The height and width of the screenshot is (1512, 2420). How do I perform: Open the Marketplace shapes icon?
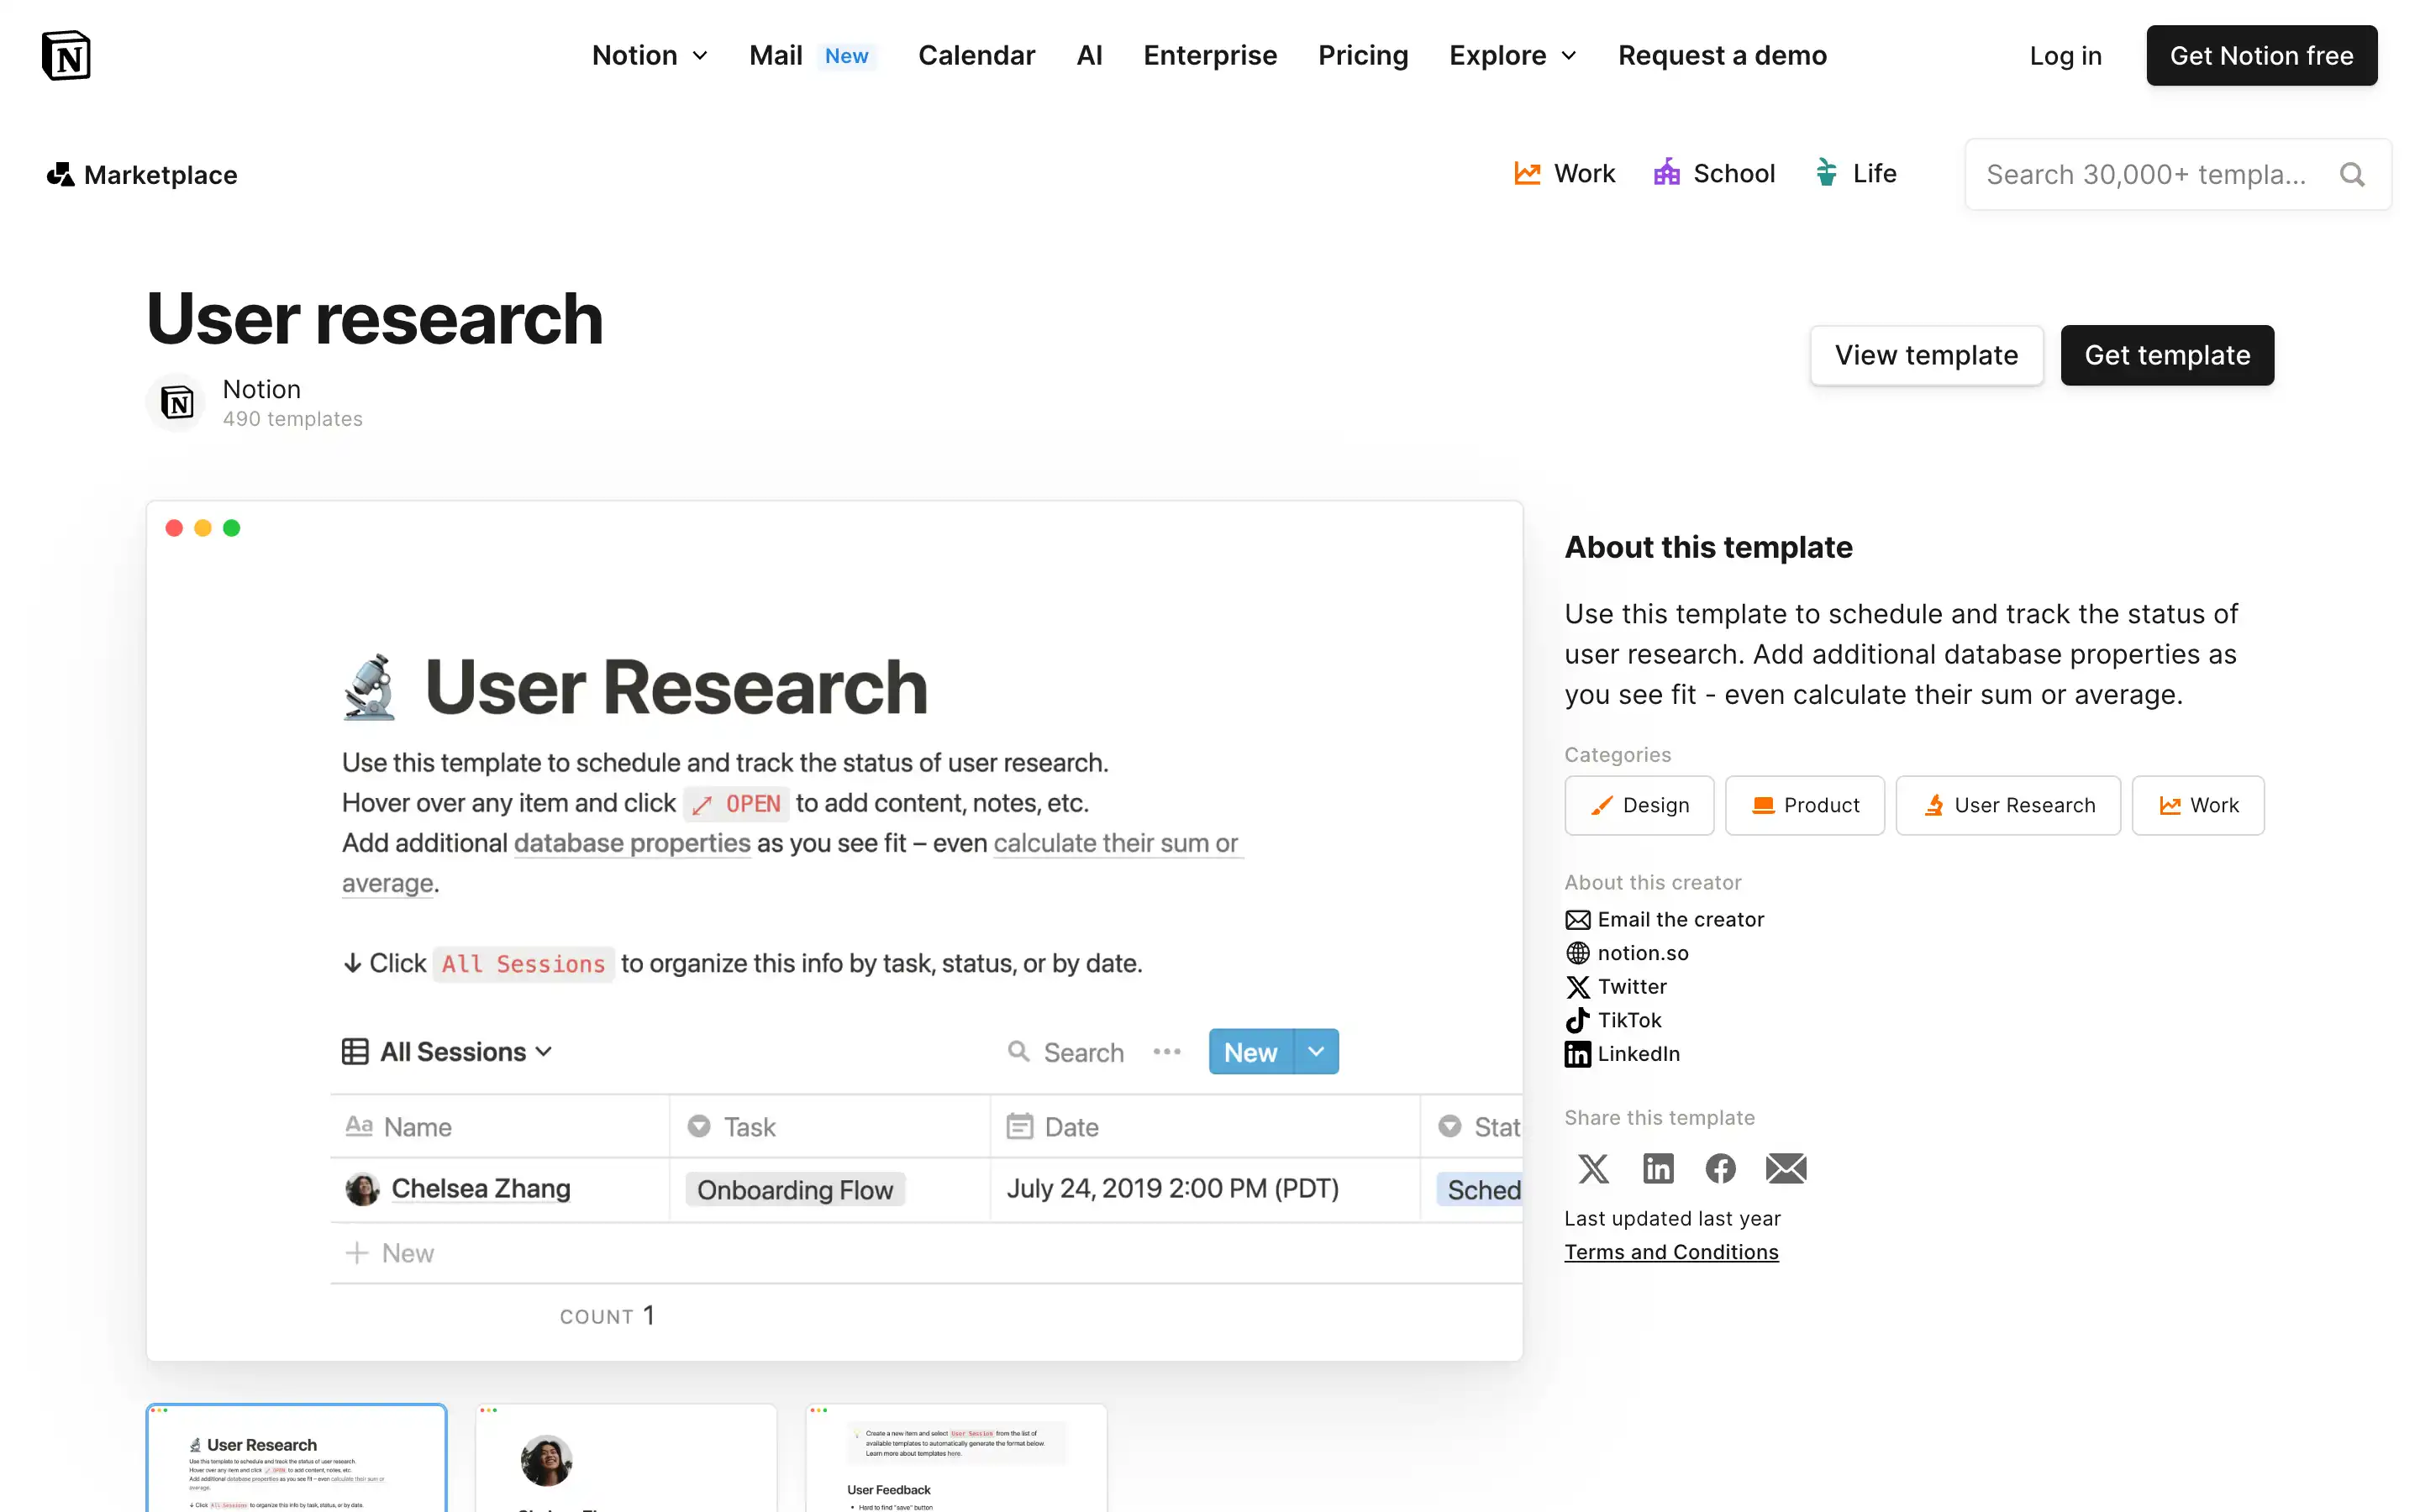(x=60, y=175)
